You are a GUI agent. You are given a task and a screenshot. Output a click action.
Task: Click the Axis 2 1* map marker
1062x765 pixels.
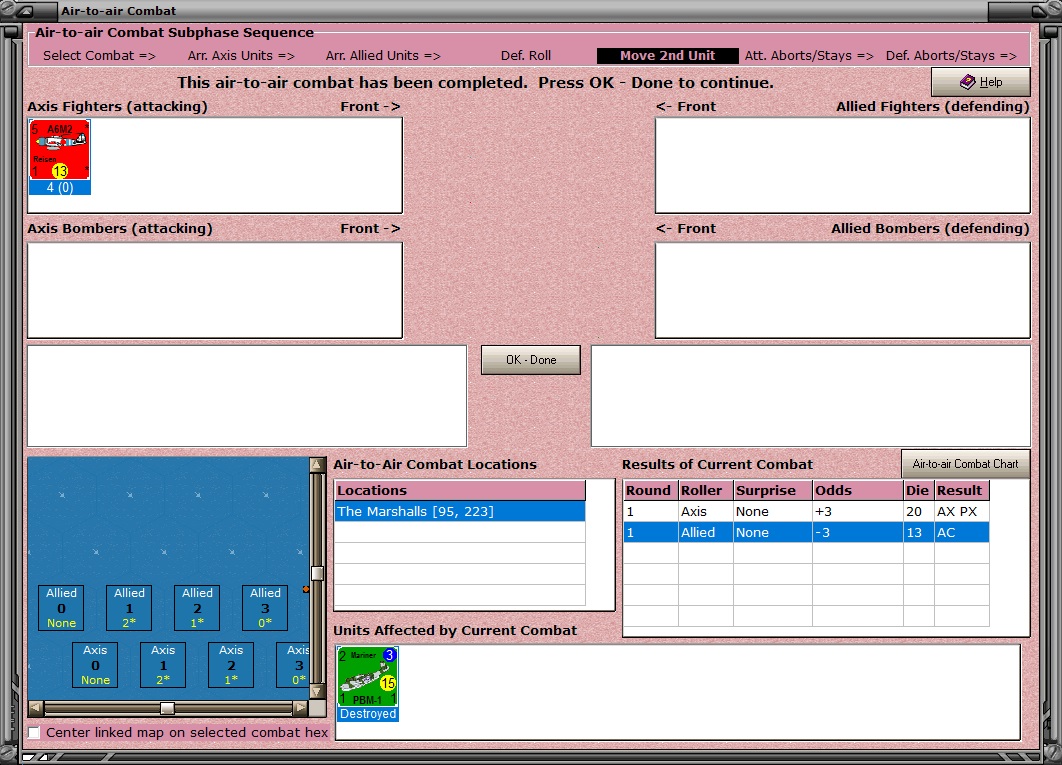click(x=231, y=665)
